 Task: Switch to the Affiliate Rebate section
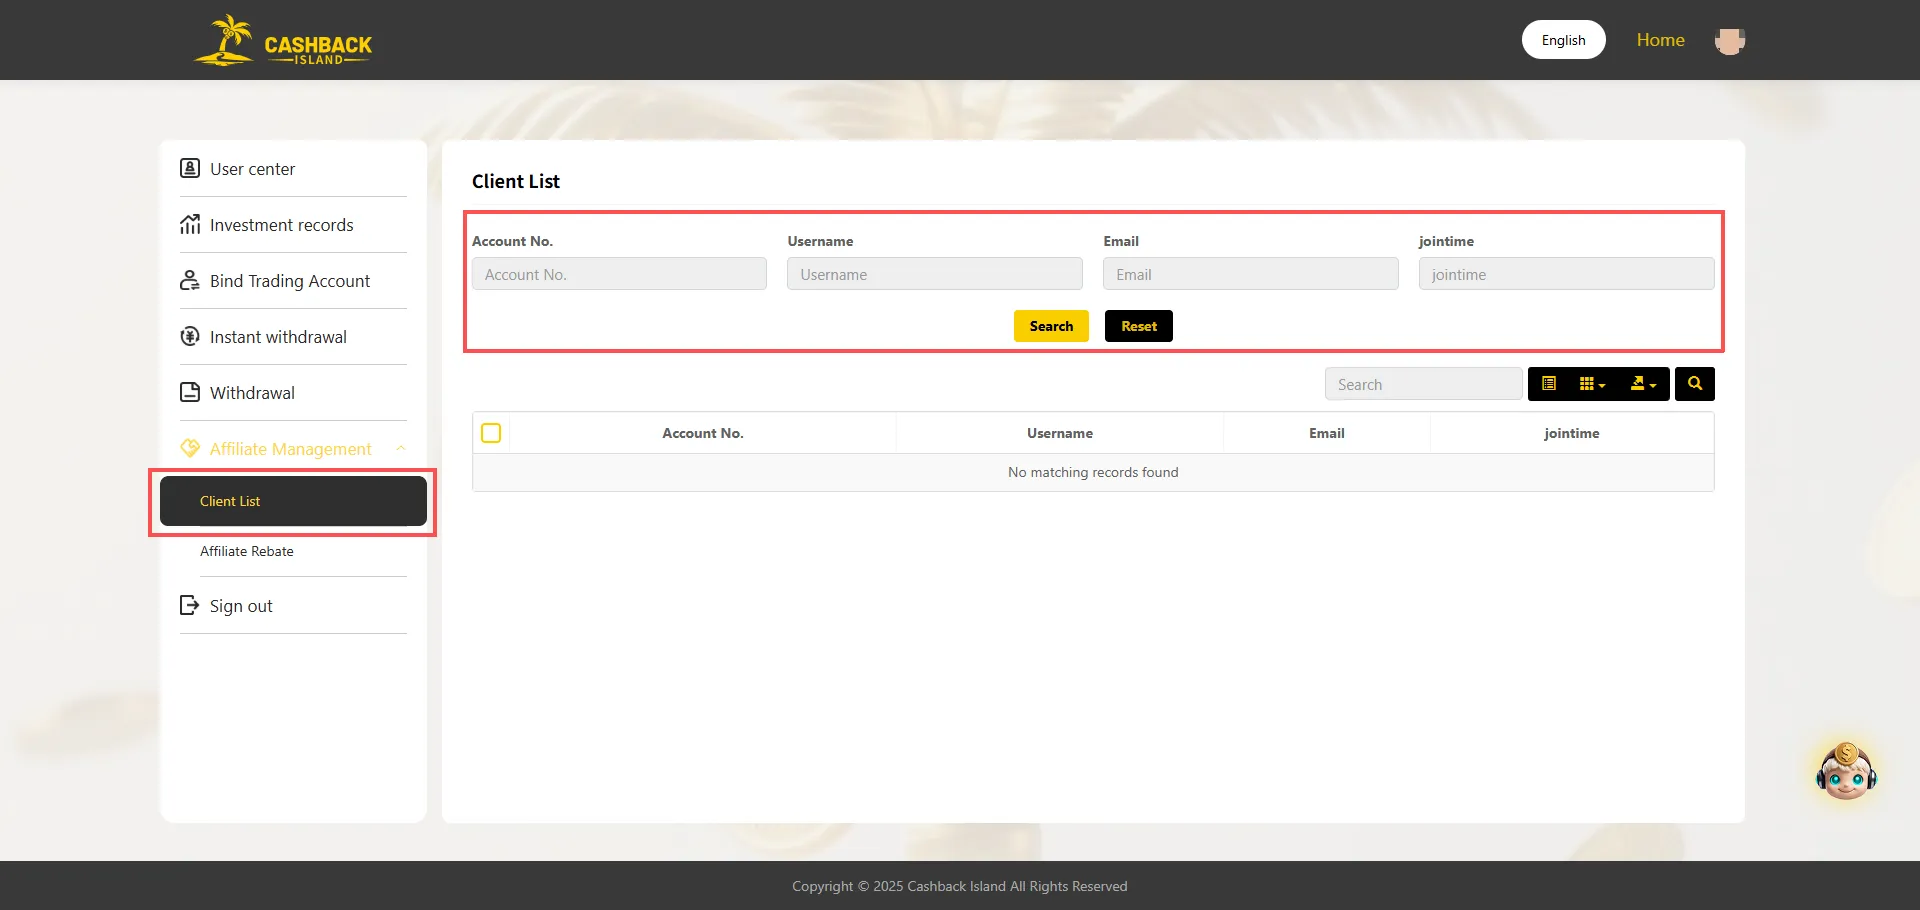point(247,551)
